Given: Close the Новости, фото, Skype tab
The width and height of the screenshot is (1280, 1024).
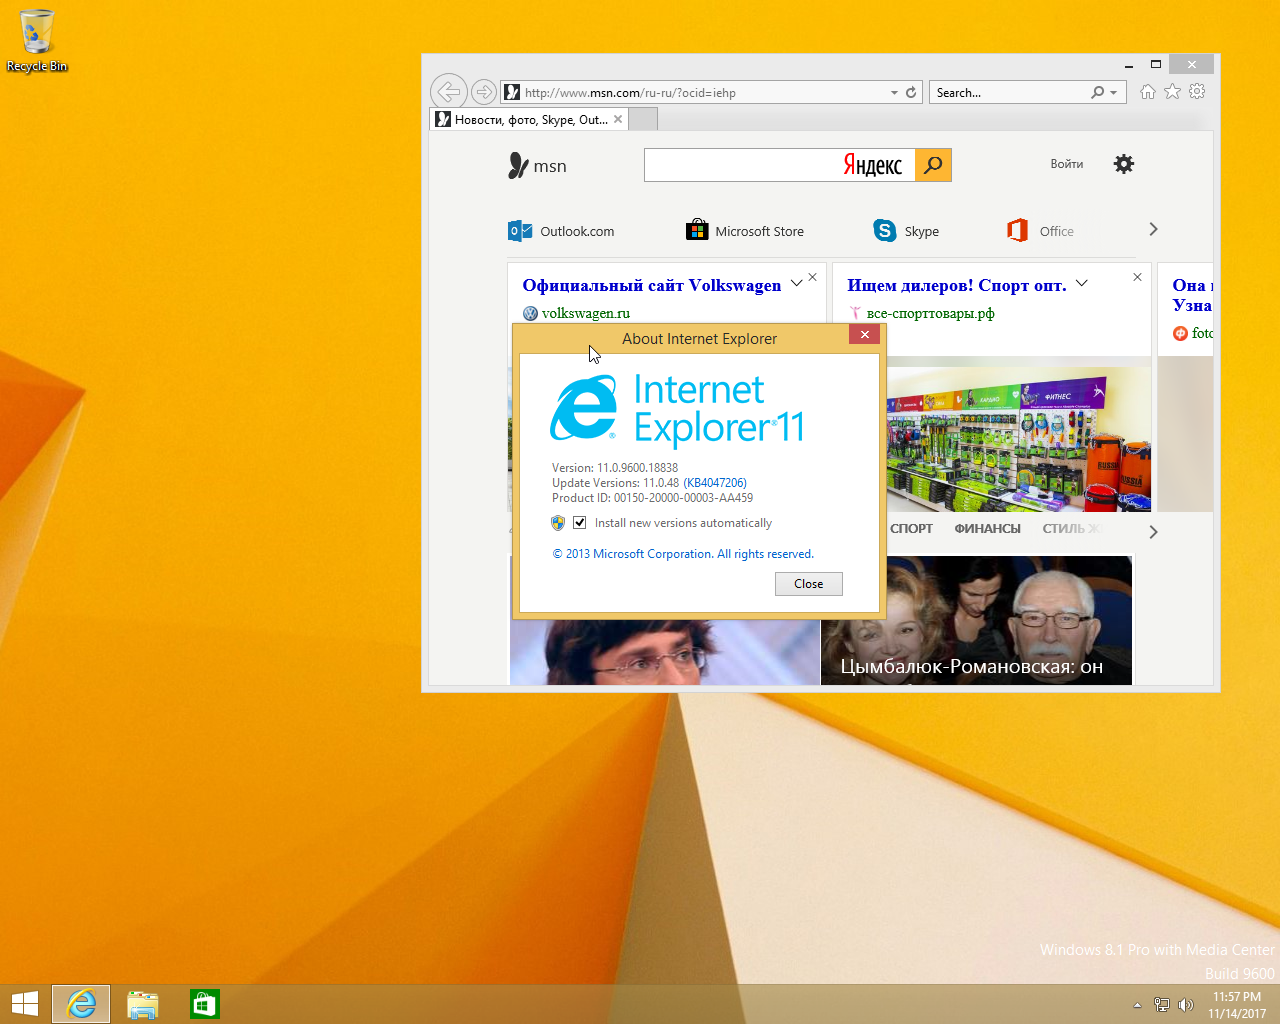Looking at the screenshot, I should (x=618, y=119).
